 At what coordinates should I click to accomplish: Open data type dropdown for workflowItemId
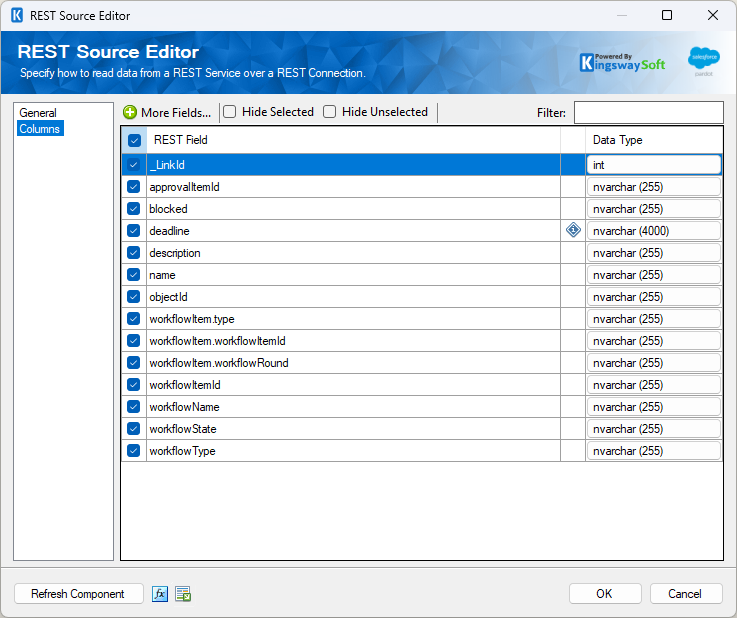(x=654, y=385)
